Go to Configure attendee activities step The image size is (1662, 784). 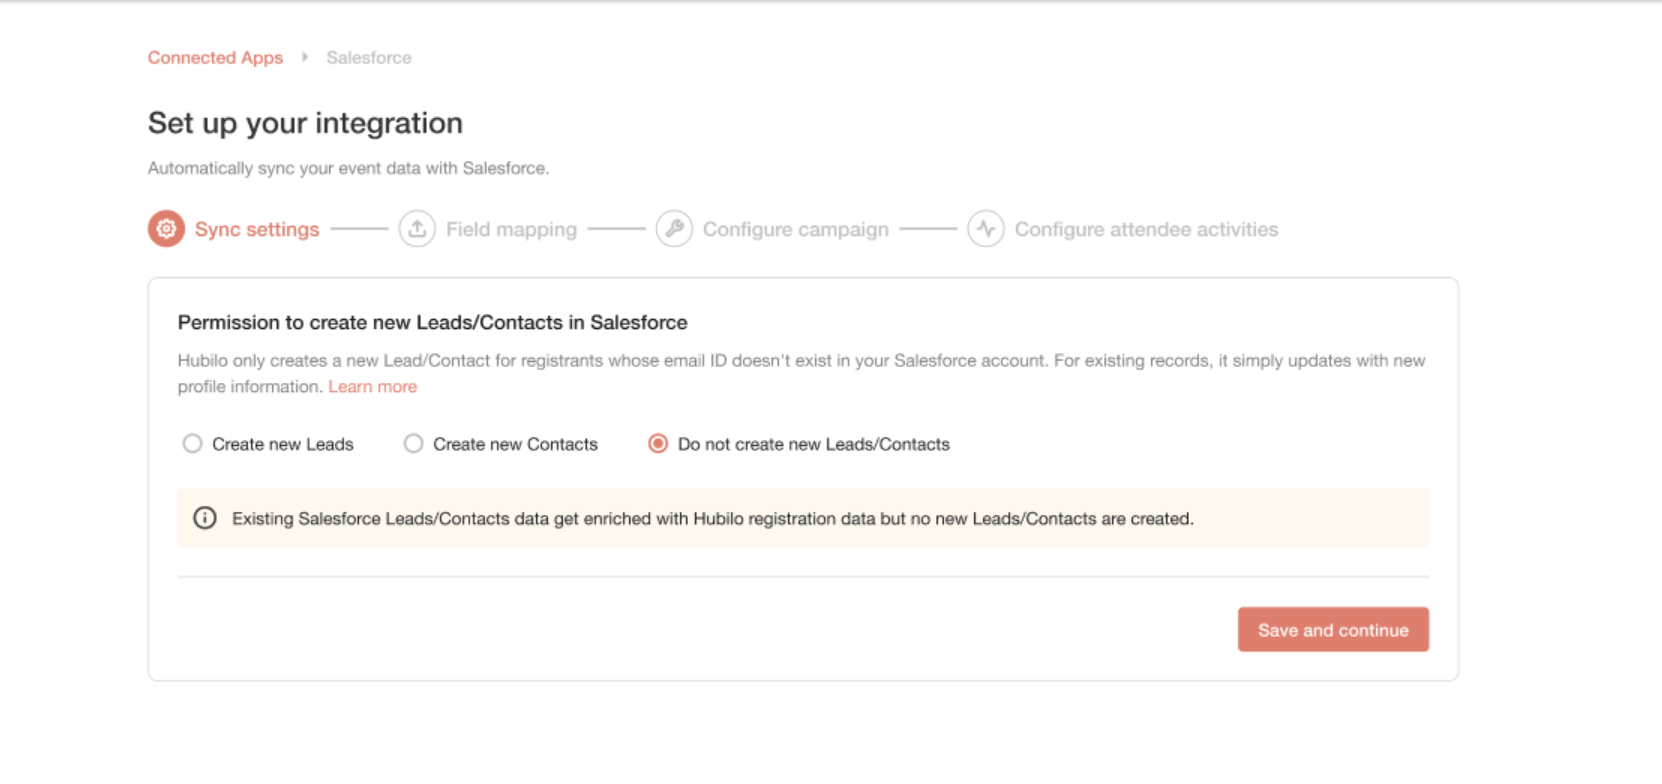pyautogui.click(x=1146, y=229)
